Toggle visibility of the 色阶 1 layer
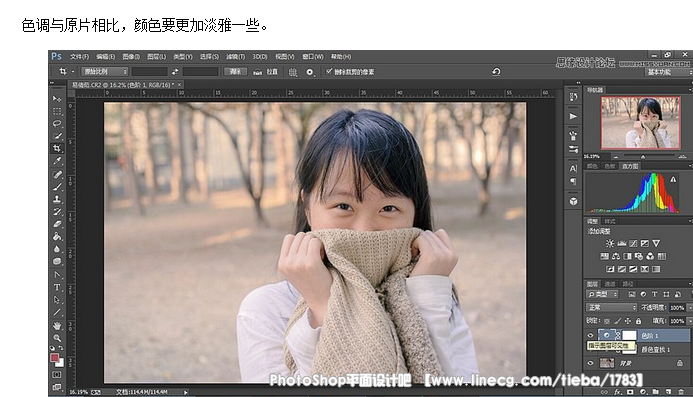Image resolution: width=693 pixels, height=397 pixels. coord(590,336)
